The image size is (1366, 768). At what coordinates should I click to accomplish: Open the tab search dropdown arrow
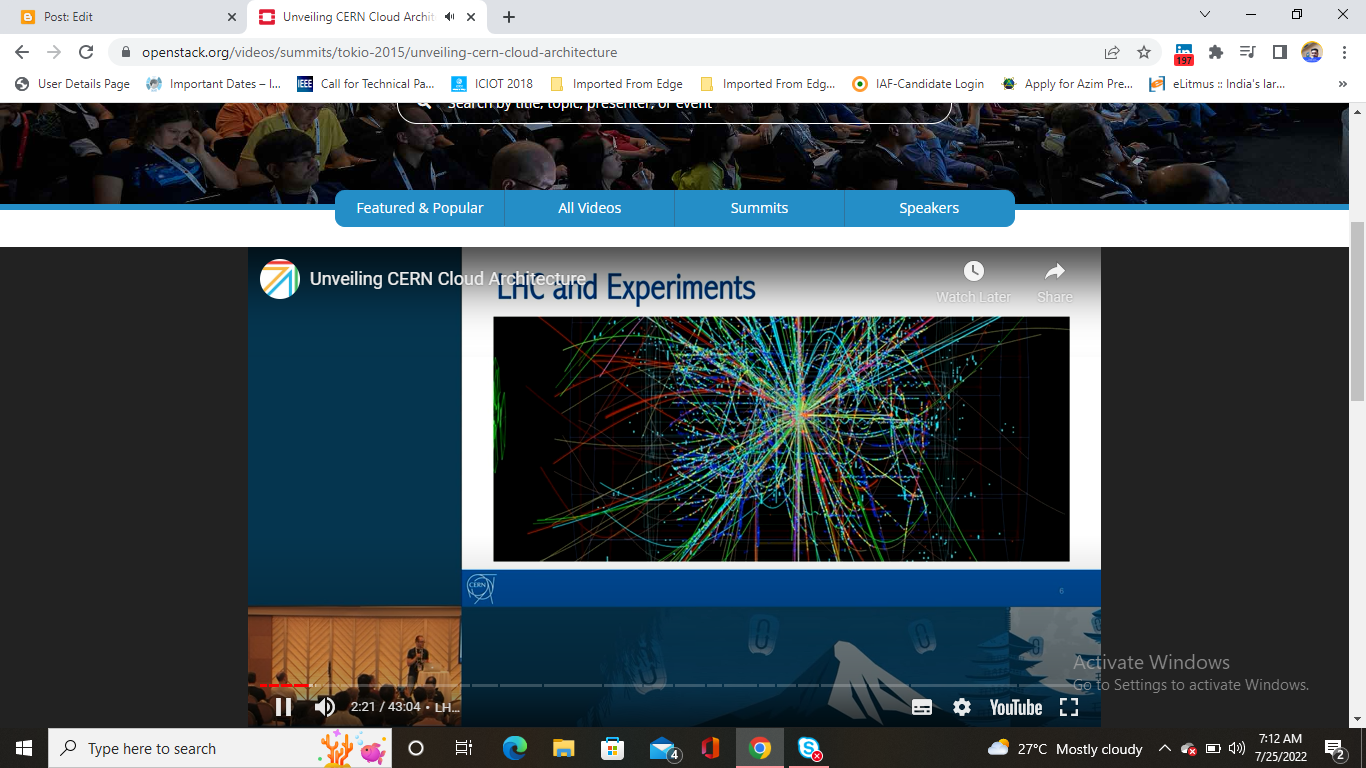click(x=1205, y=15)
